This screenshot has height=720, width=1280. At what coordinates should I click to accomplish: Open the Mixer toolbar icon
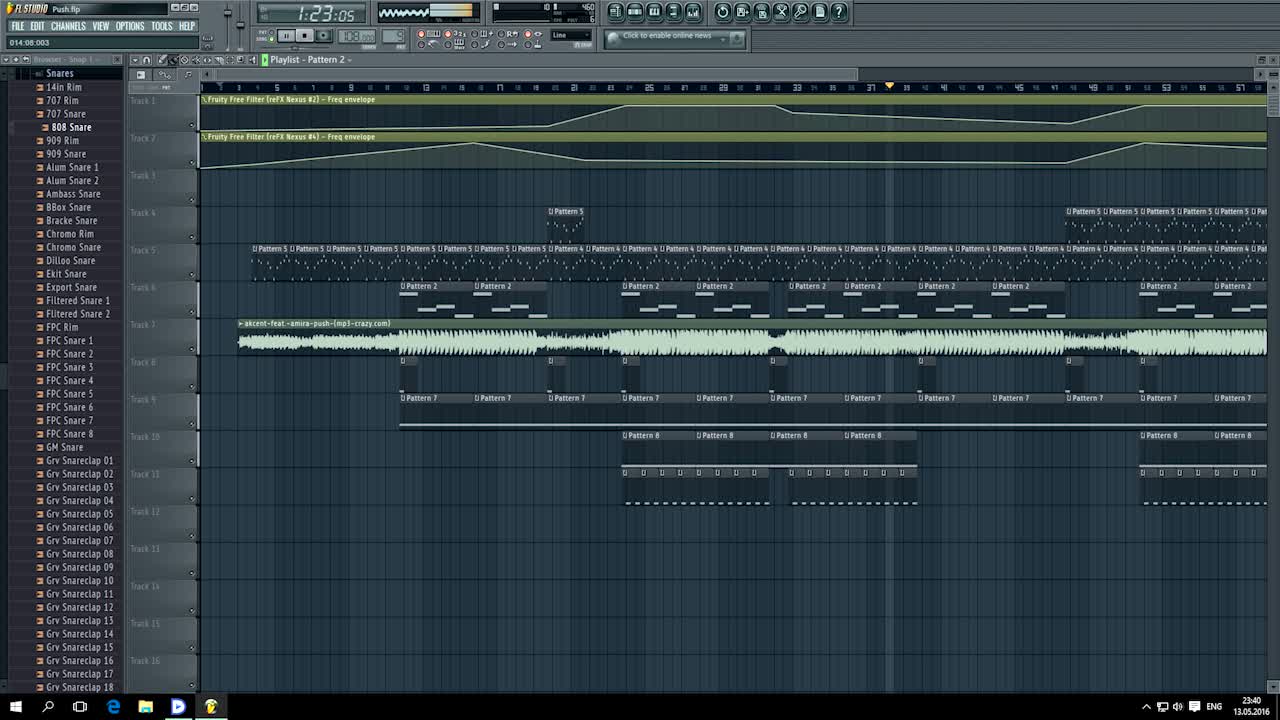[x=692, y=12]
